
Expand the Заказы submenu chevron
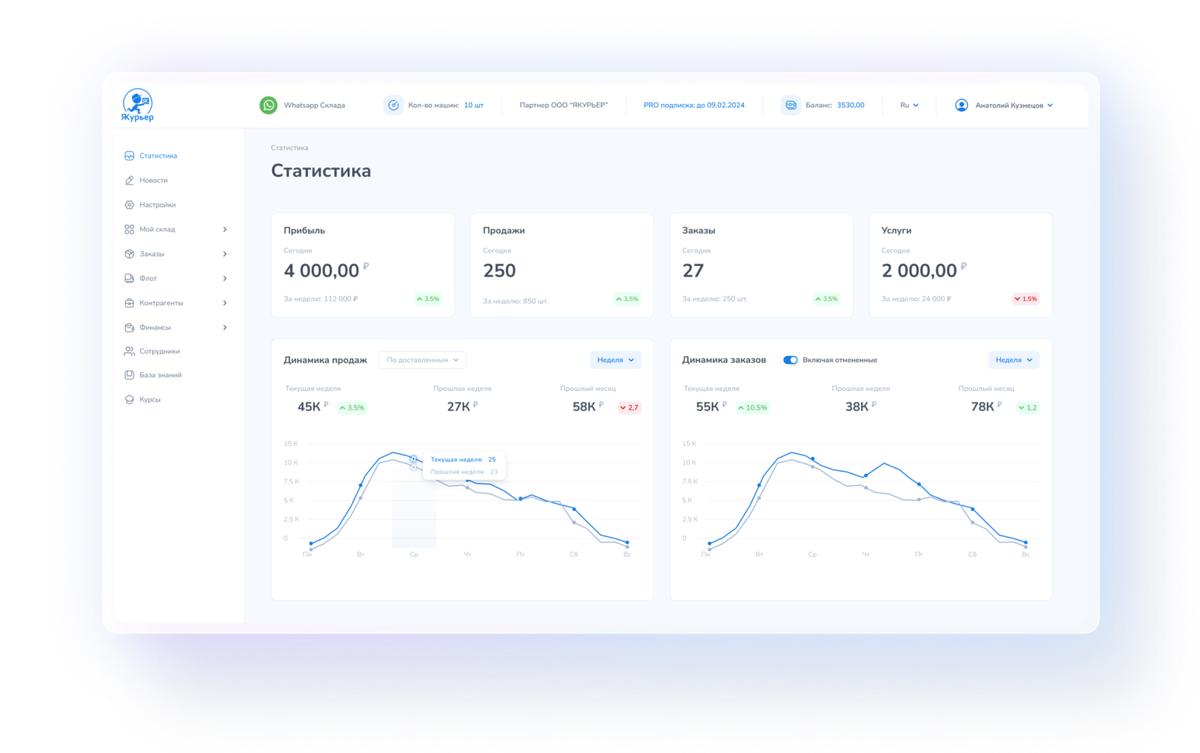click(225, 254)
